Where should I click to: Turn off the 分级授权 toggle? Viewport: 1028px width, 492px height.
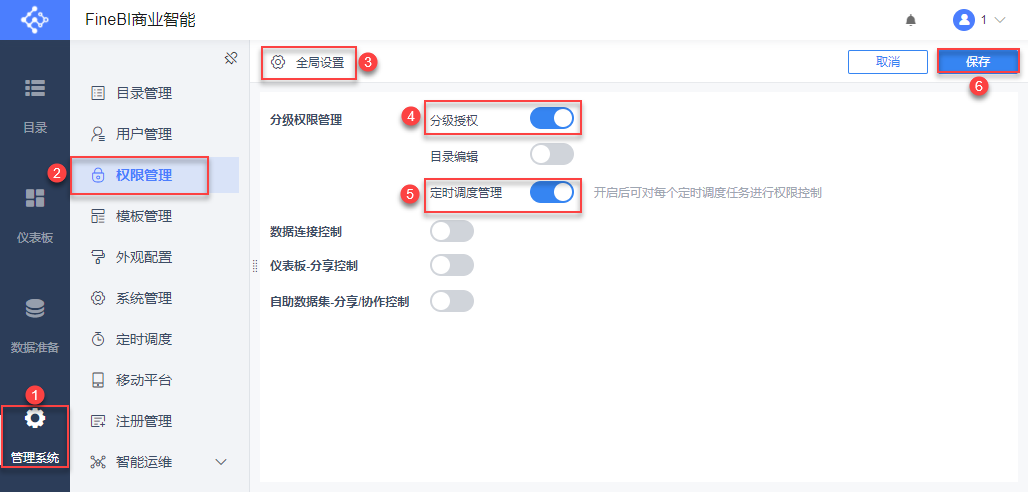[x=552, y=119]
